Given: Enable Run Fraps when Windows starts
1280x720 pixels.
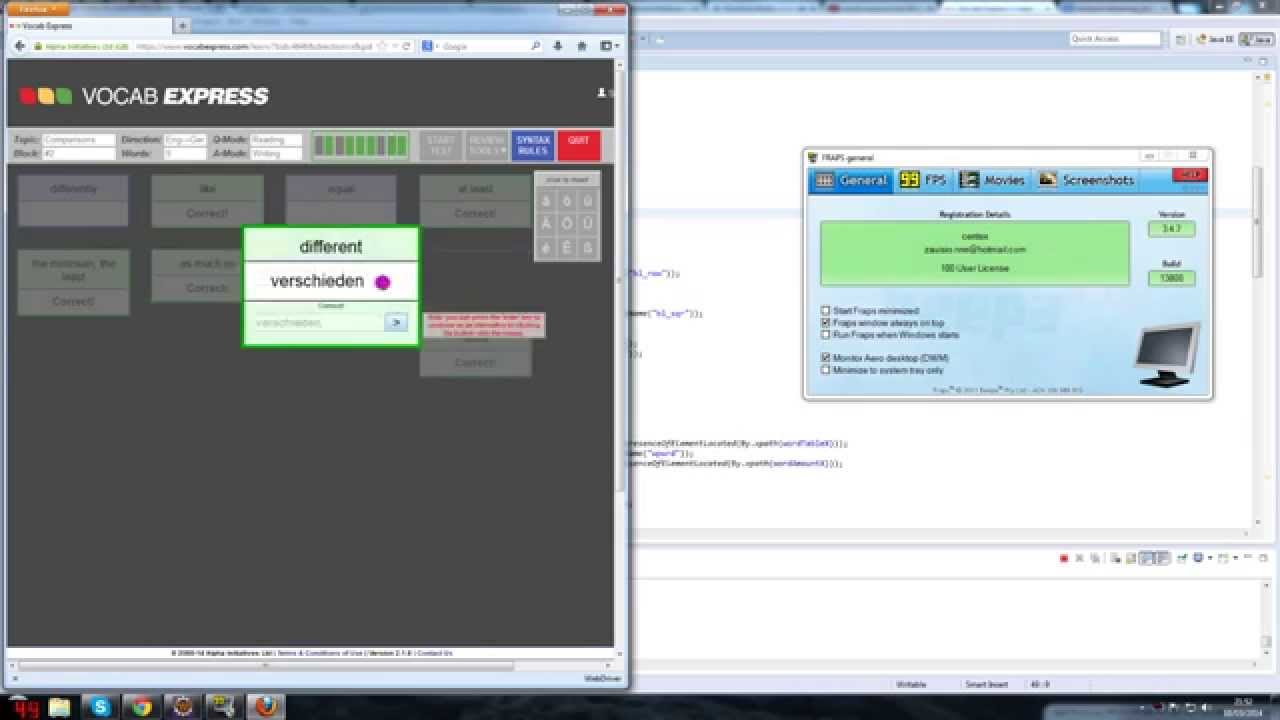Looking at the screenshot, I should 826,335.
